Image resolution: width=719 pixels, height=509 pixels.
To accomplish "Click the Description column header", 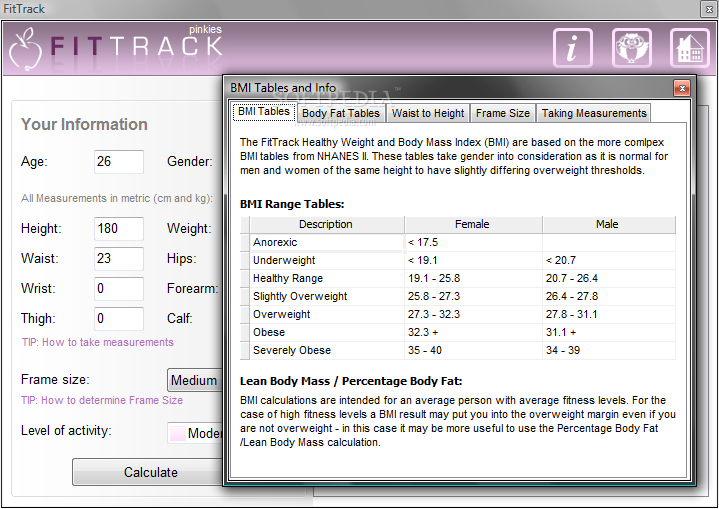I will (x=326, y=224).
